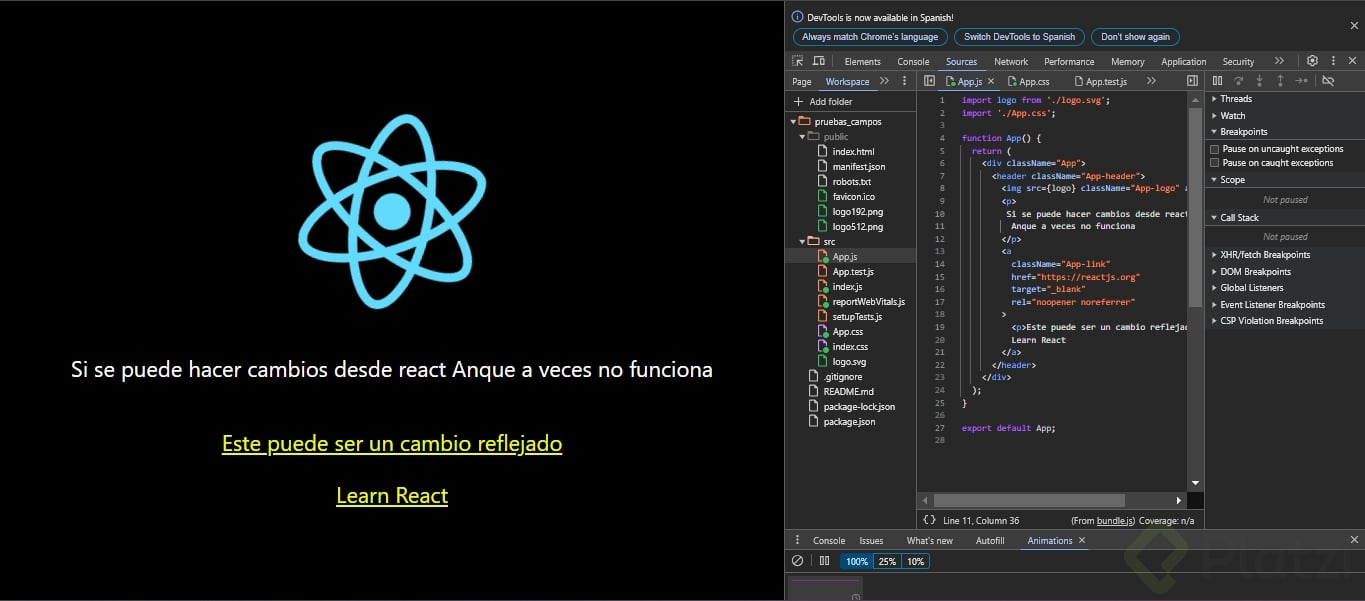The image size is (1365, 601).
Task: Click the code editor vertical scrollbar
Action: coord(1195,207)
